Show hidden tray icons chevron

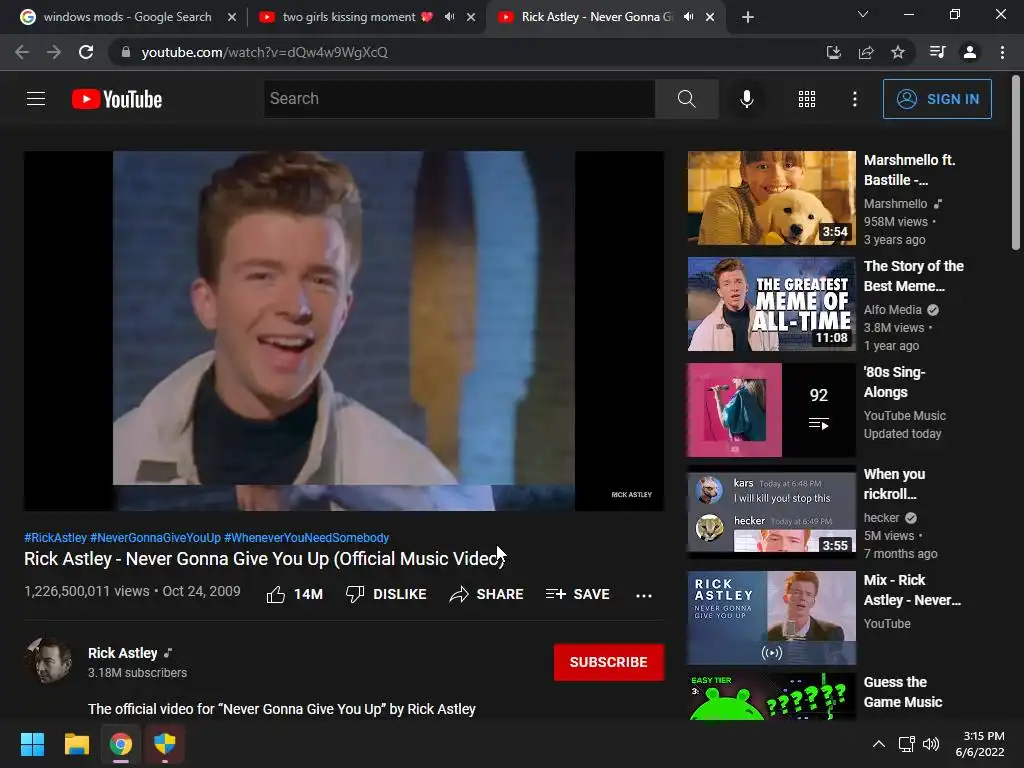879,744
